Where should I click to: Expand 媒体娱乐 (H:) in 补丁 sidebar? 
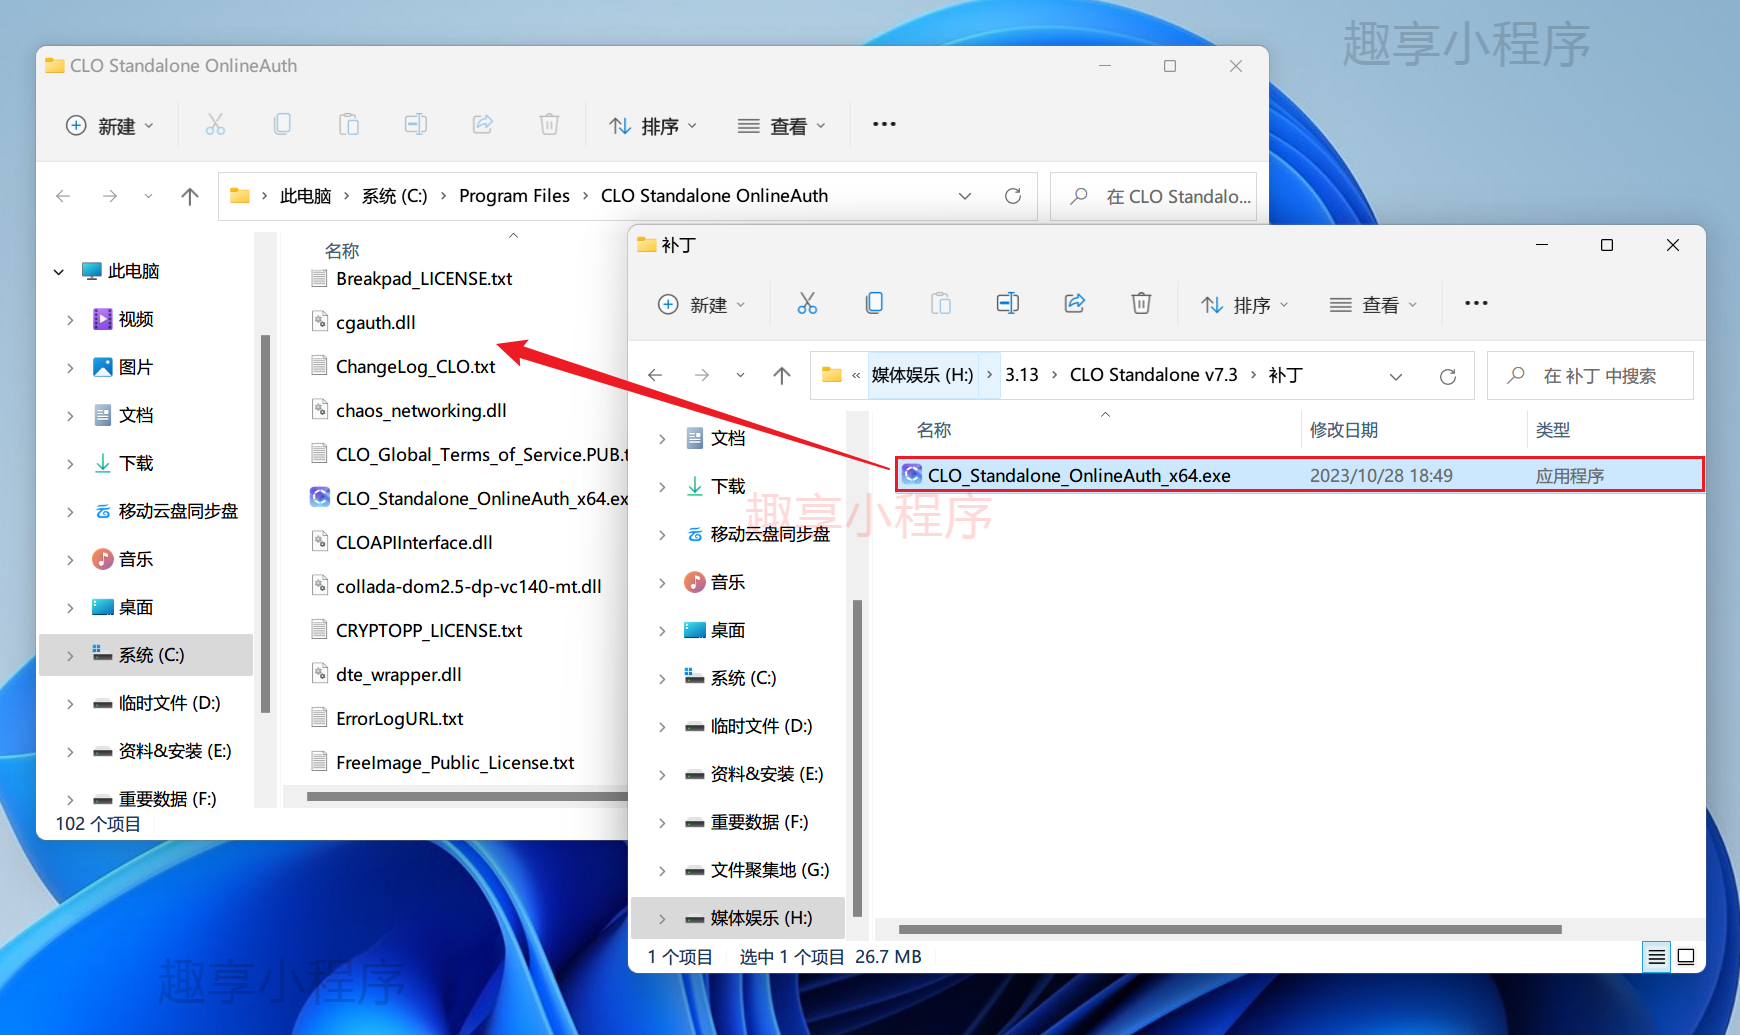click(x=662, y=918)
